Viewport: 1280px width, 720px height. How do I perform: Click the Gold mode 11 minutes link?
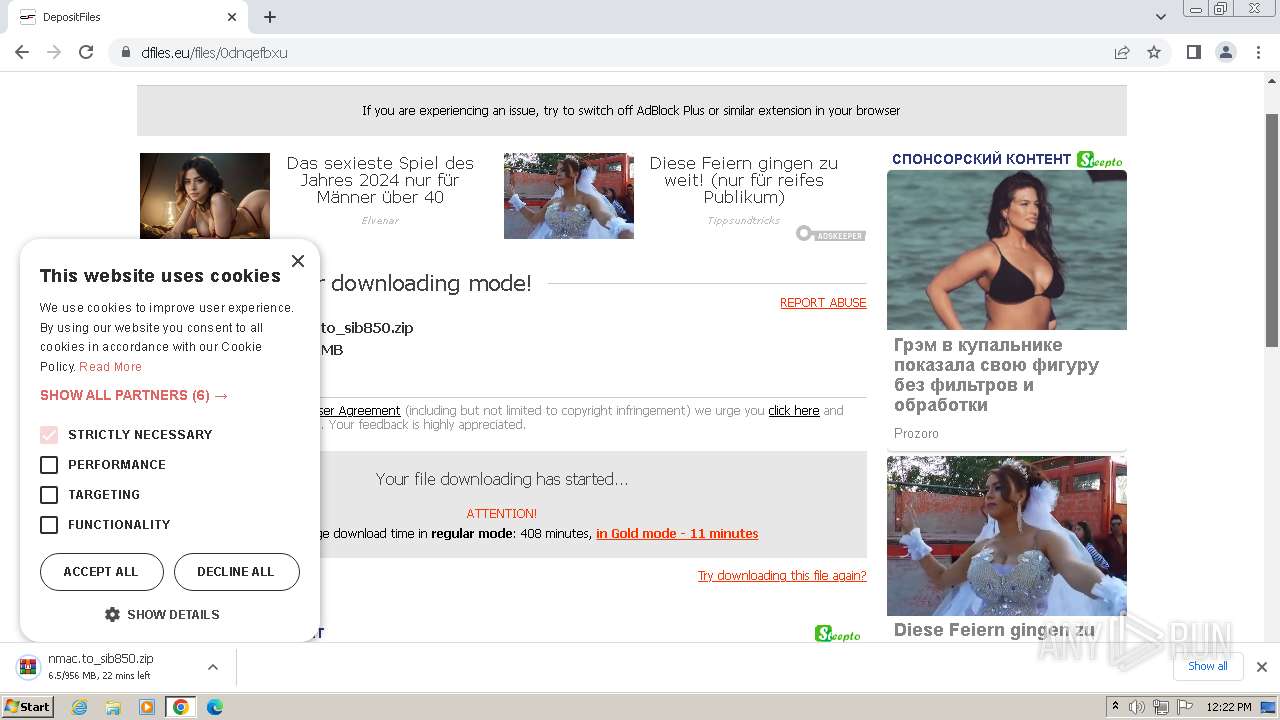pyautogui.click(x=677, y=534)
